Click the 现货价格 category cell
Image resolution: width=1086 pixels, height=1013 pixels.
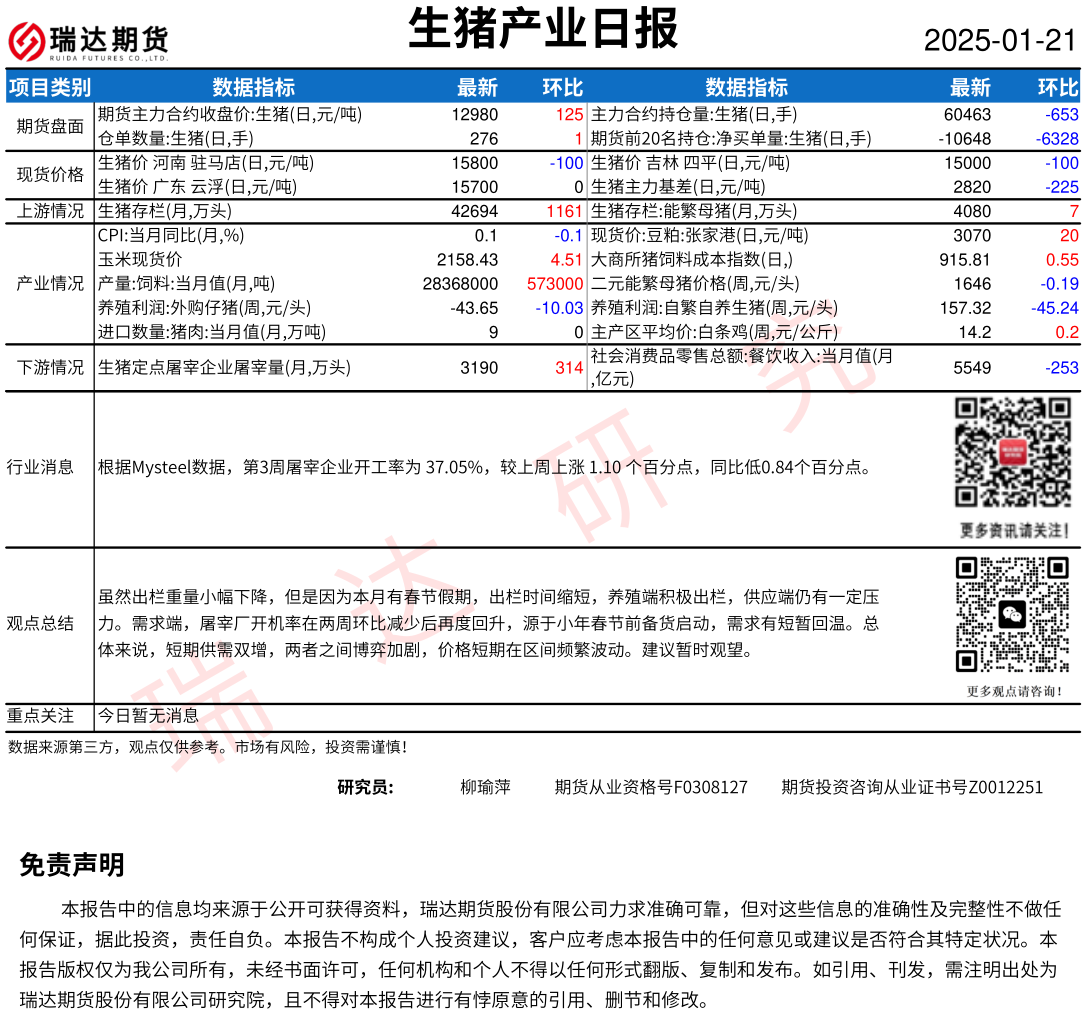[x=50, y=175]
